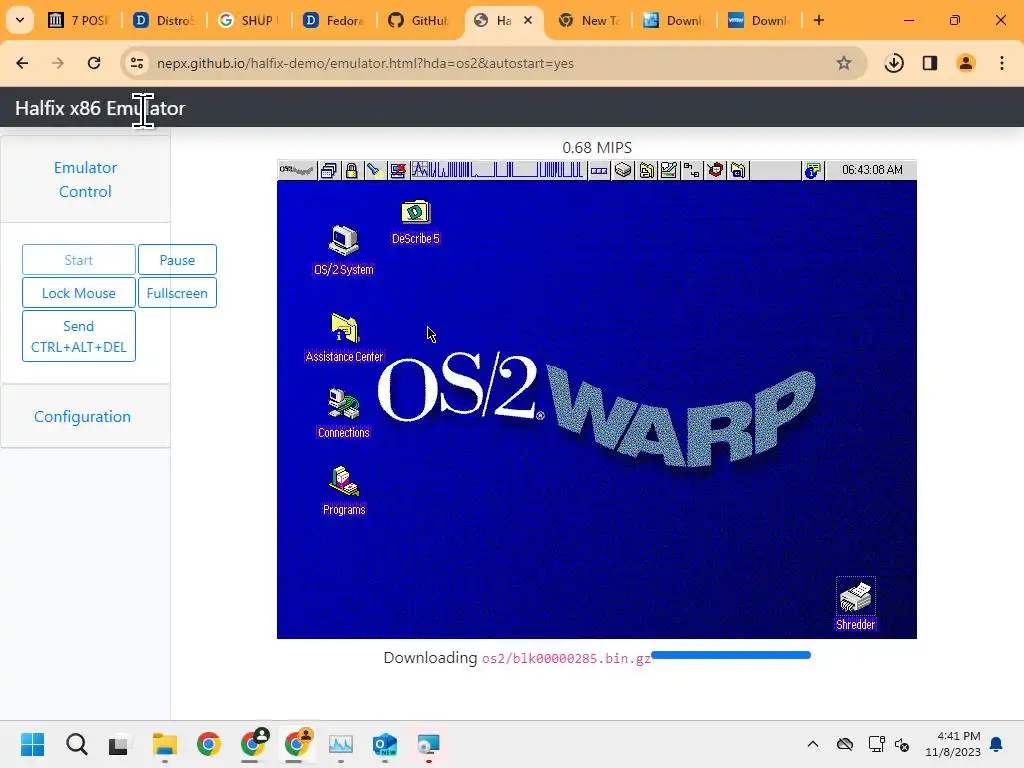This screenshot has height=768, width=1024.
Task: Click the Lock Mouse button
Action: pyautogui.click(x=78, y=293)
